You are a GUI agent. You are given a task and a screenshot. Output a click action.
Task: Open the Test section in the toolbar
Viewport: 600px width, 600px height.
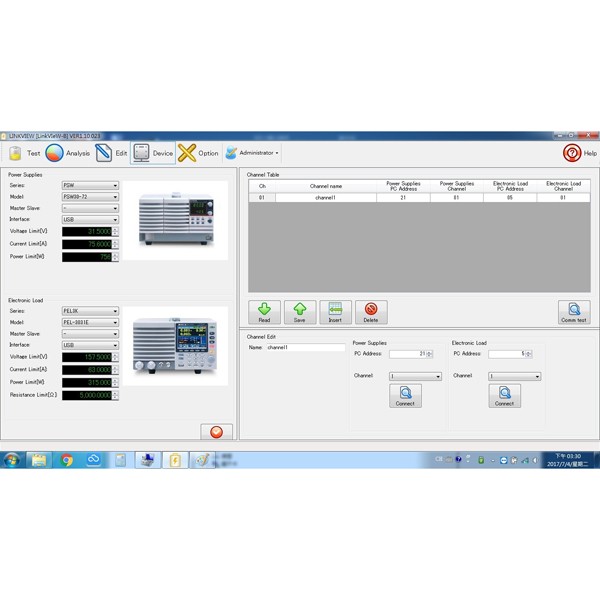24,153
